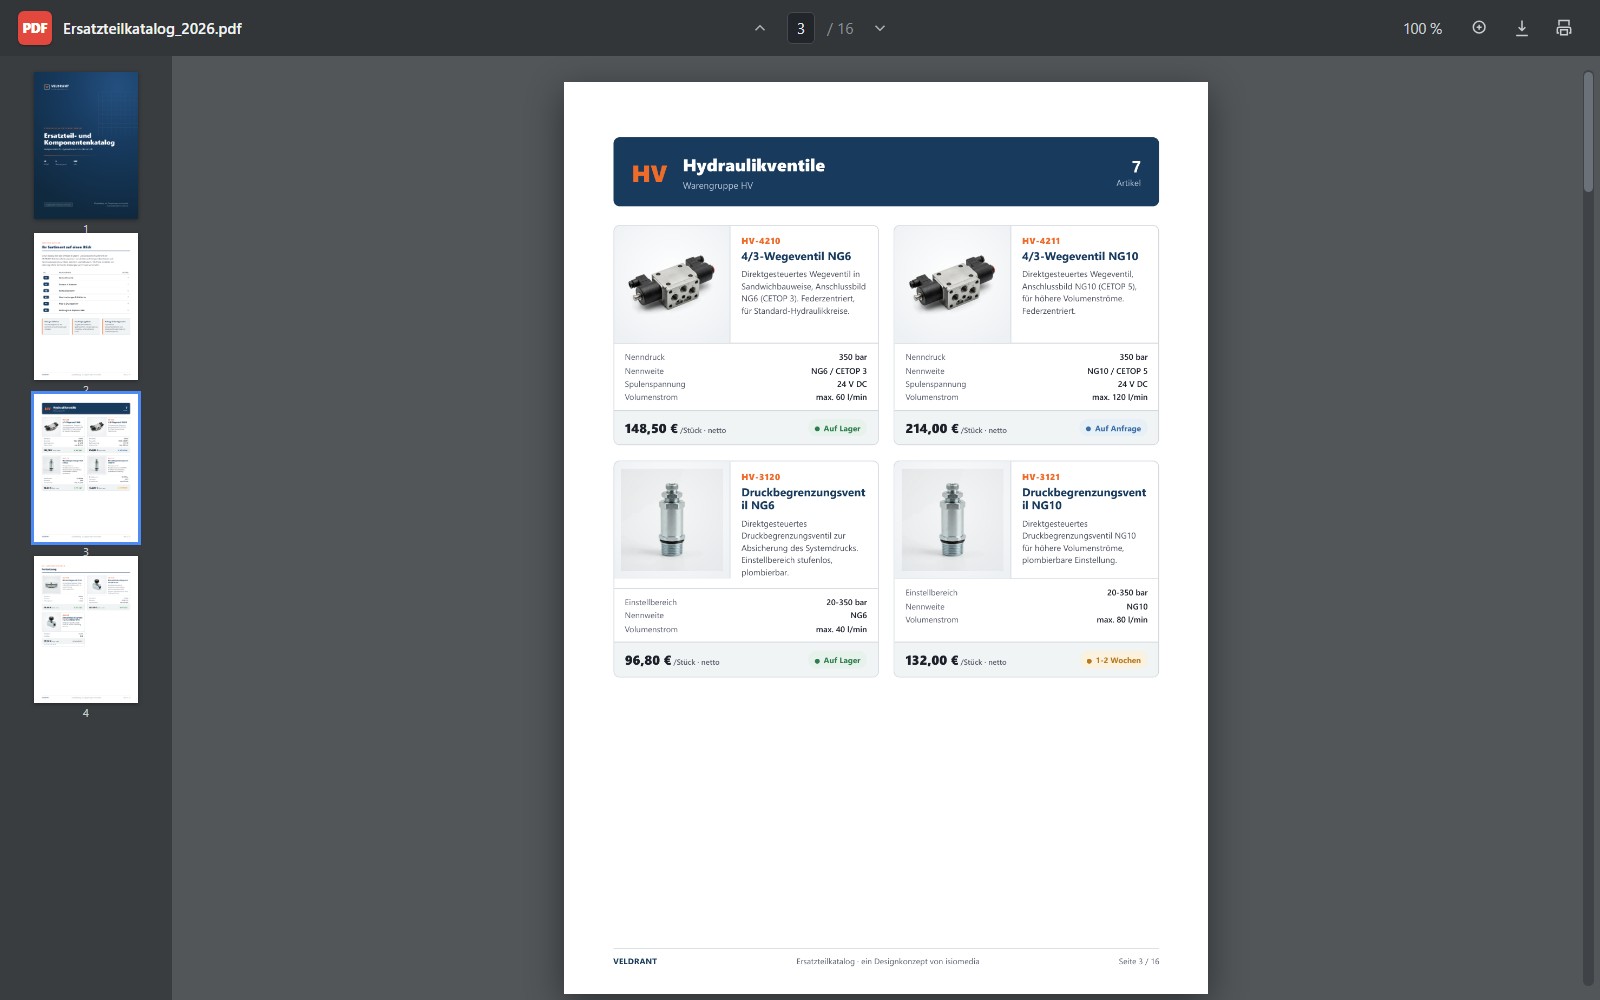Click the / 16 total pages label
The image size is (1600, 1000).
(x=840, y=29)
